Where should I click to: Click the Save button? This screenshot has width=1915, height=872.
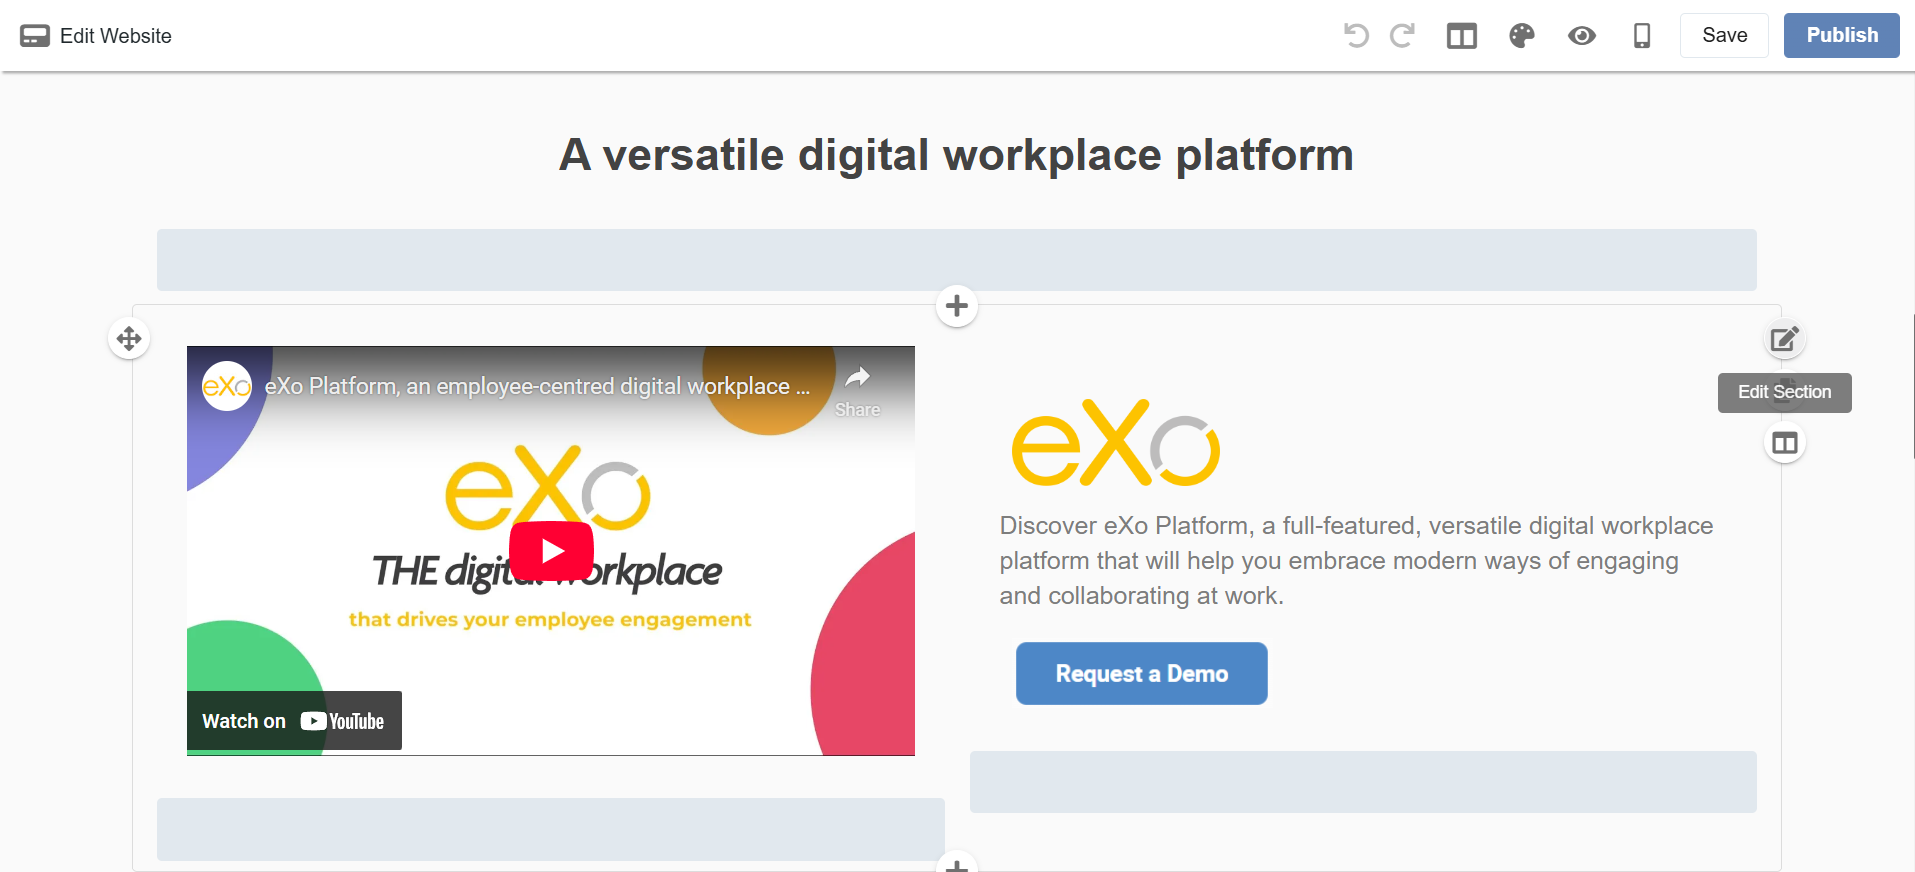1724,36
